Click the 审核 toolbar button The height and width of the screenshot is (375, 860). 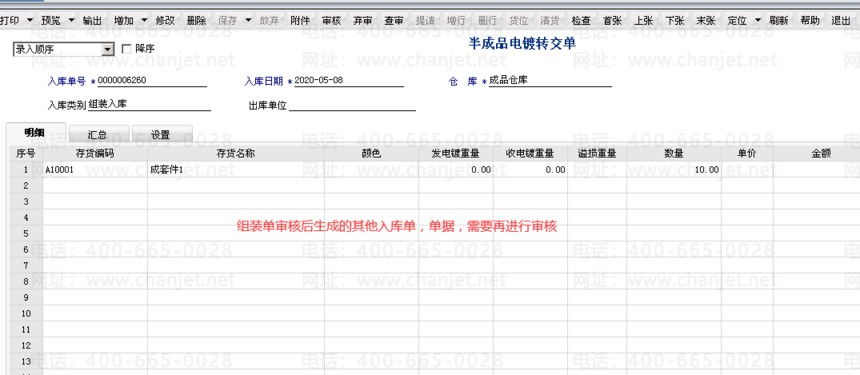click(331, 21)
